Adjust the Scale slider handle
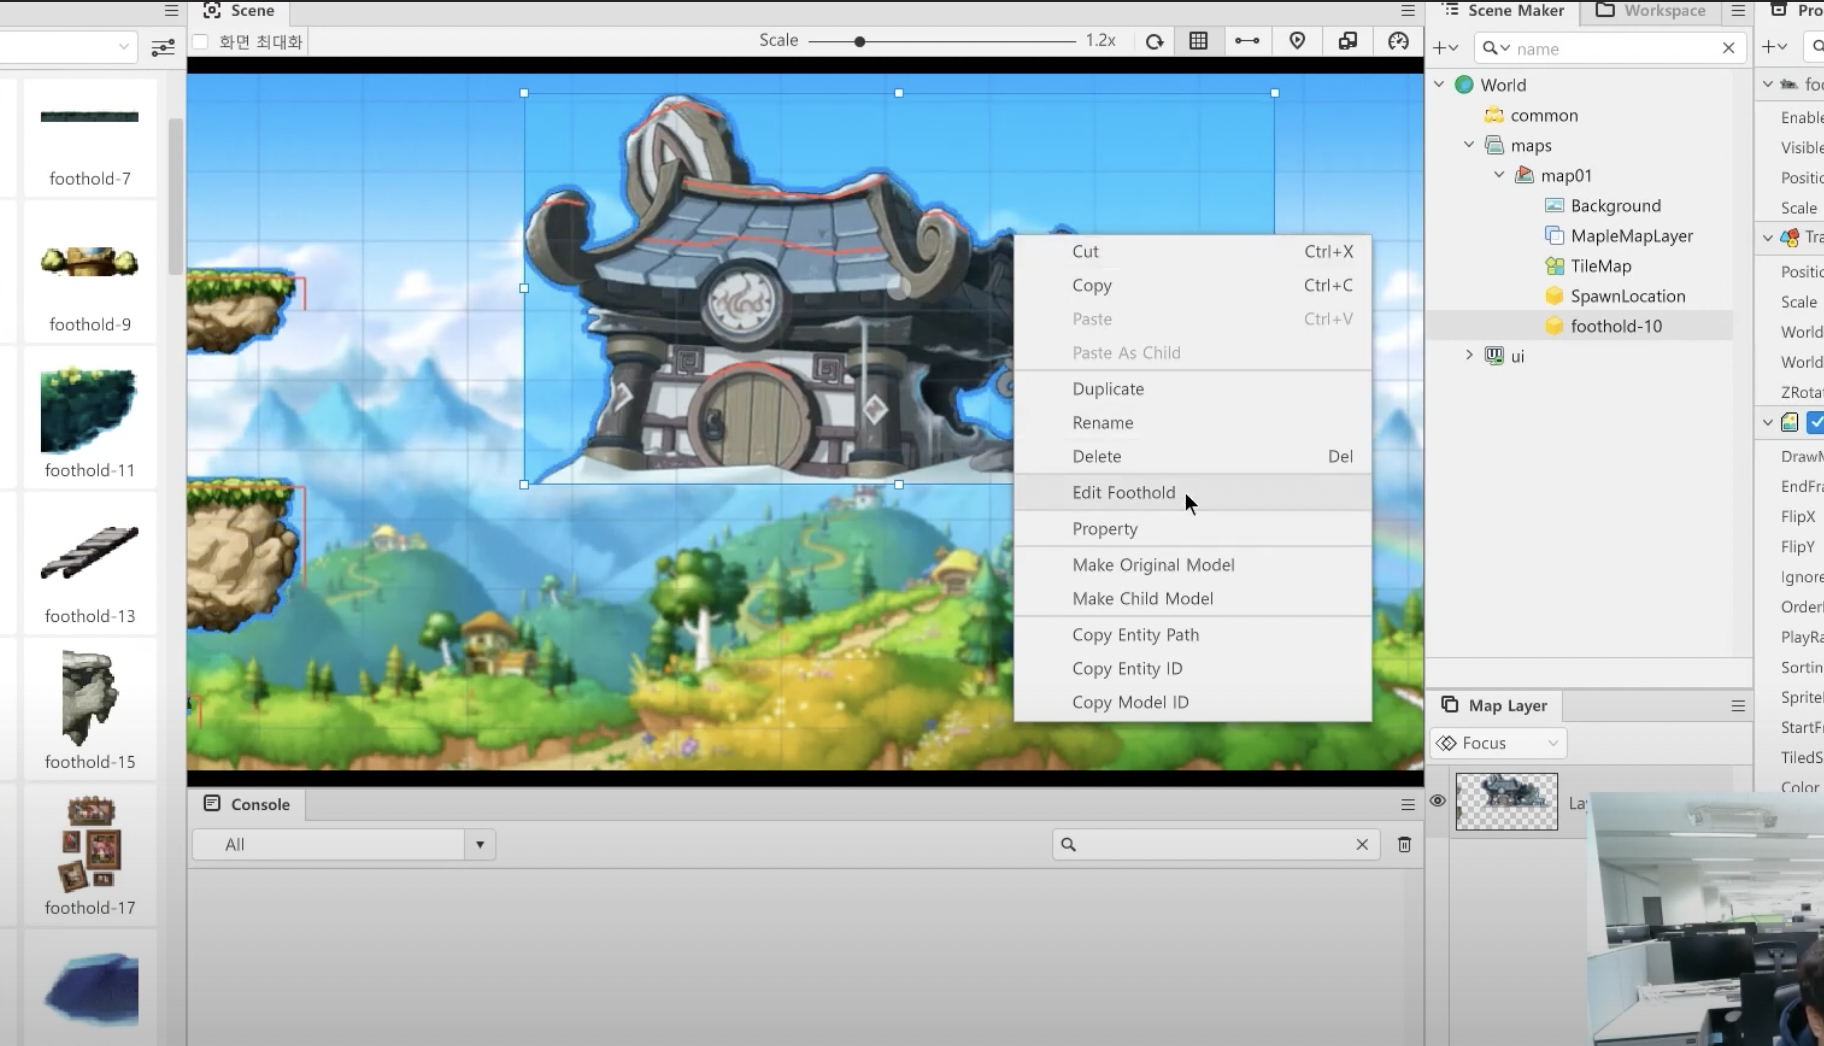Image resolution: width=1824 pixels, height=1046 pixels. coord(860,42)
